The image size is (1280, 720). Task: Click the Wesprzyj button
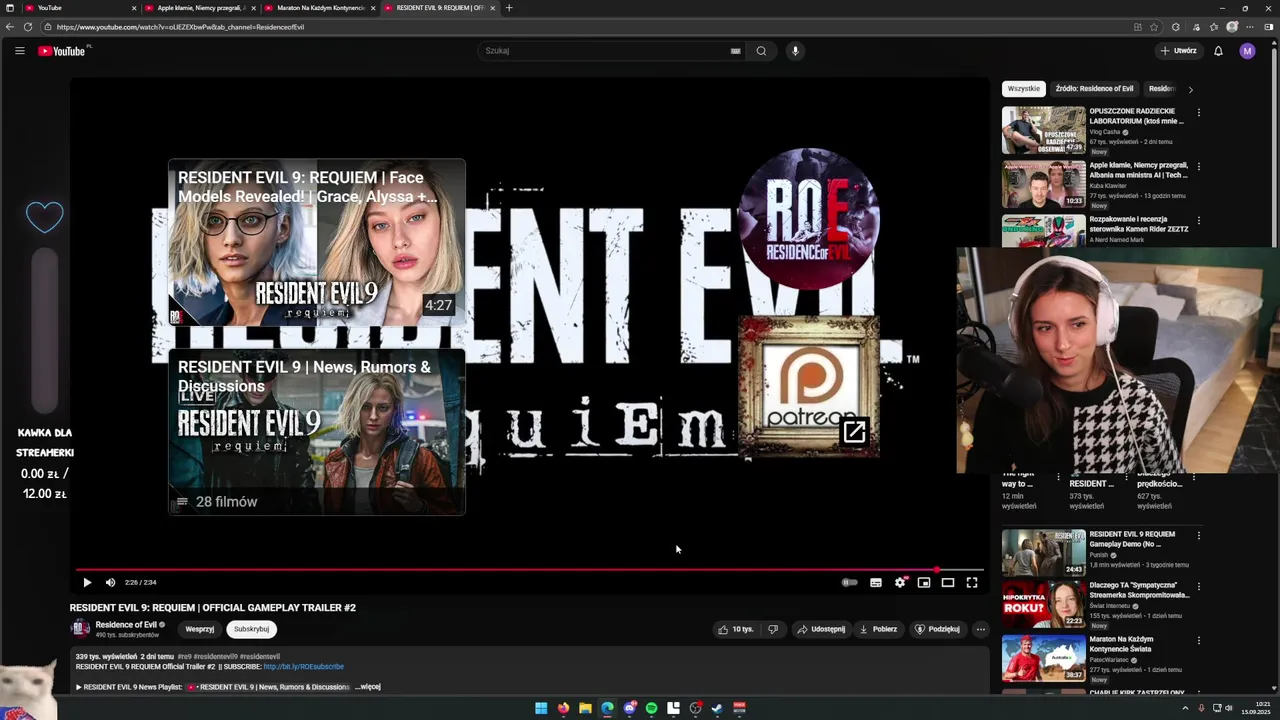200,629
